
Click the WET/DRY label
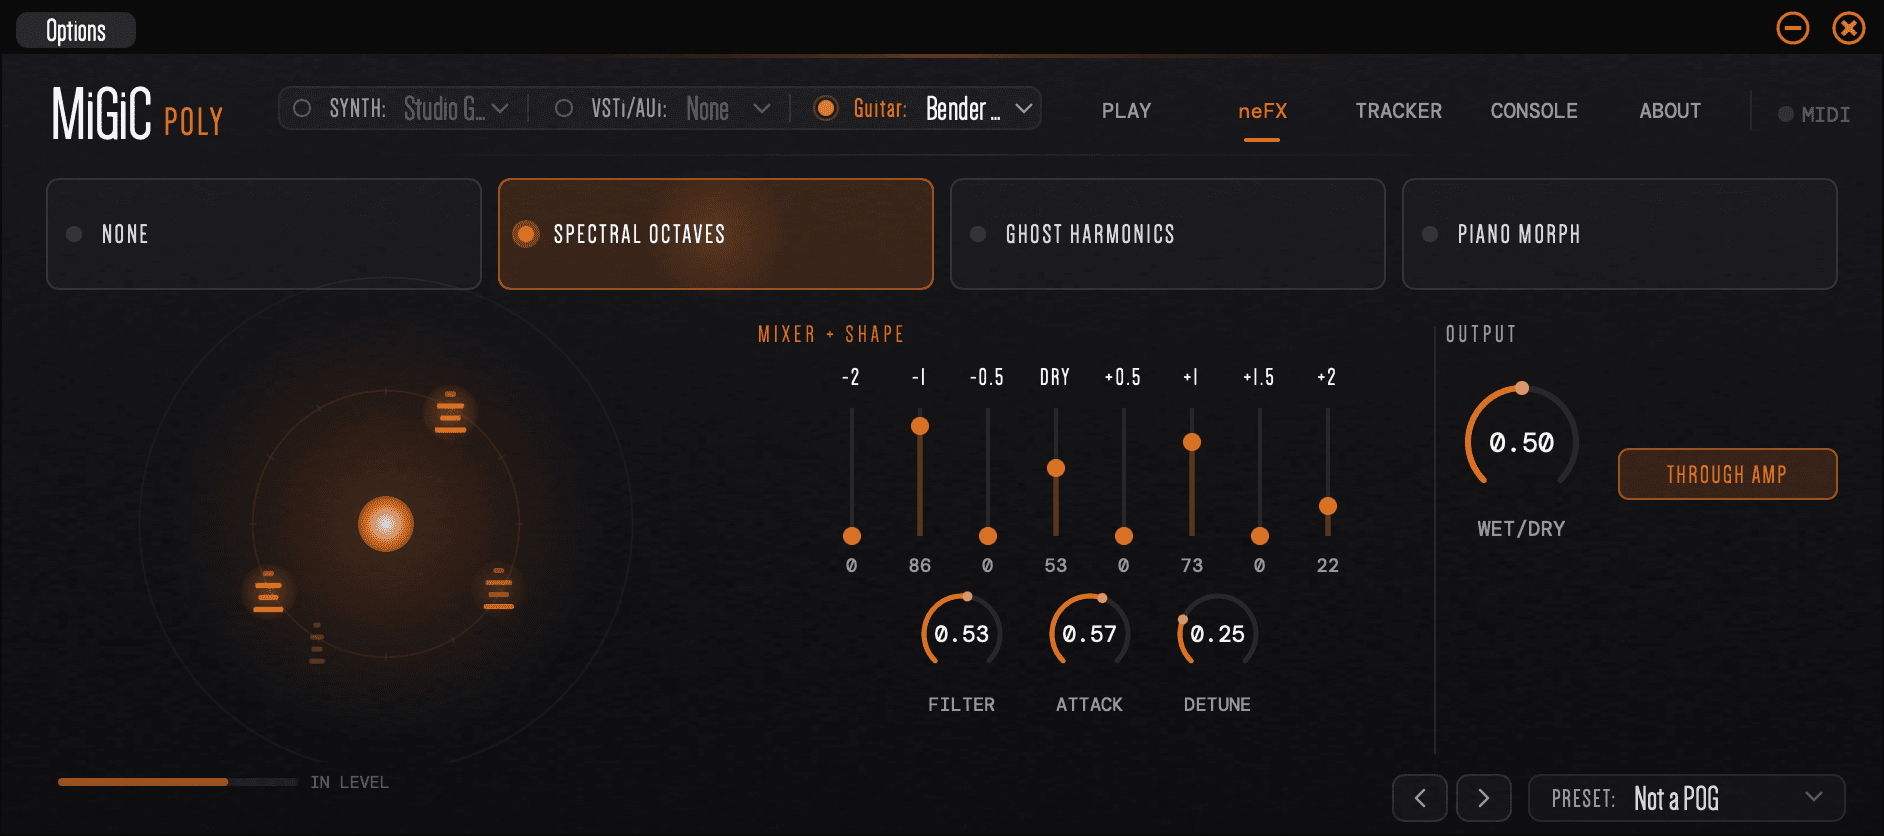pyautogui.click(x=1521, y=529)
